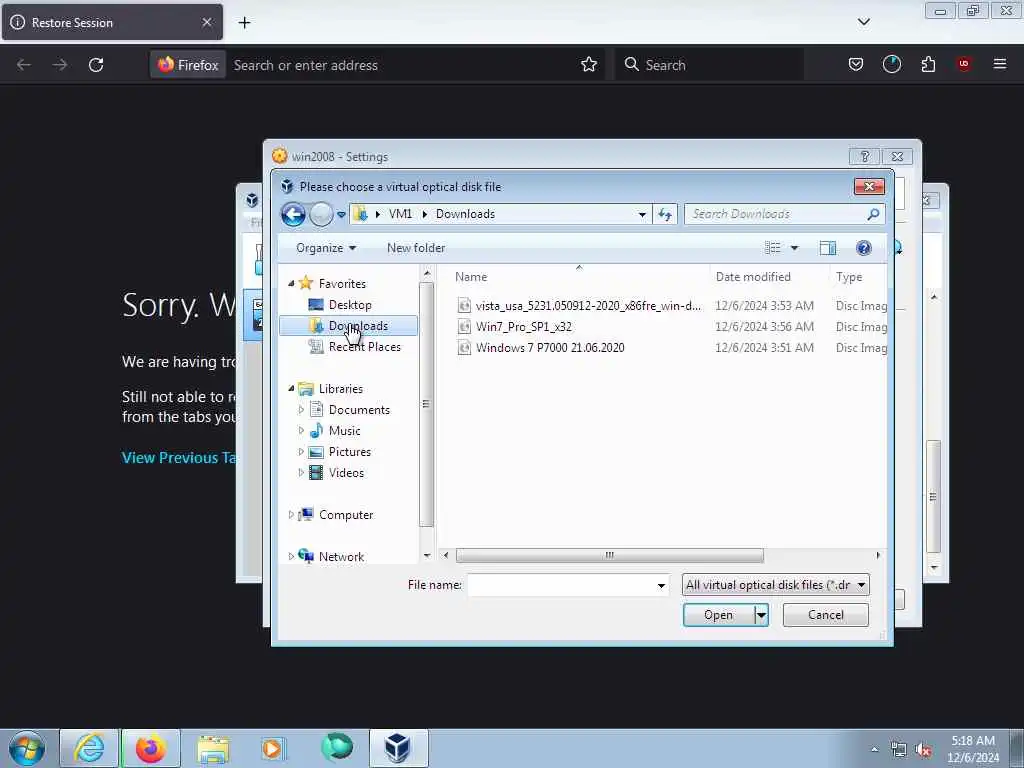Open the Organize menu
Viewport: 1024px width, 768px height.
(326, 248)
